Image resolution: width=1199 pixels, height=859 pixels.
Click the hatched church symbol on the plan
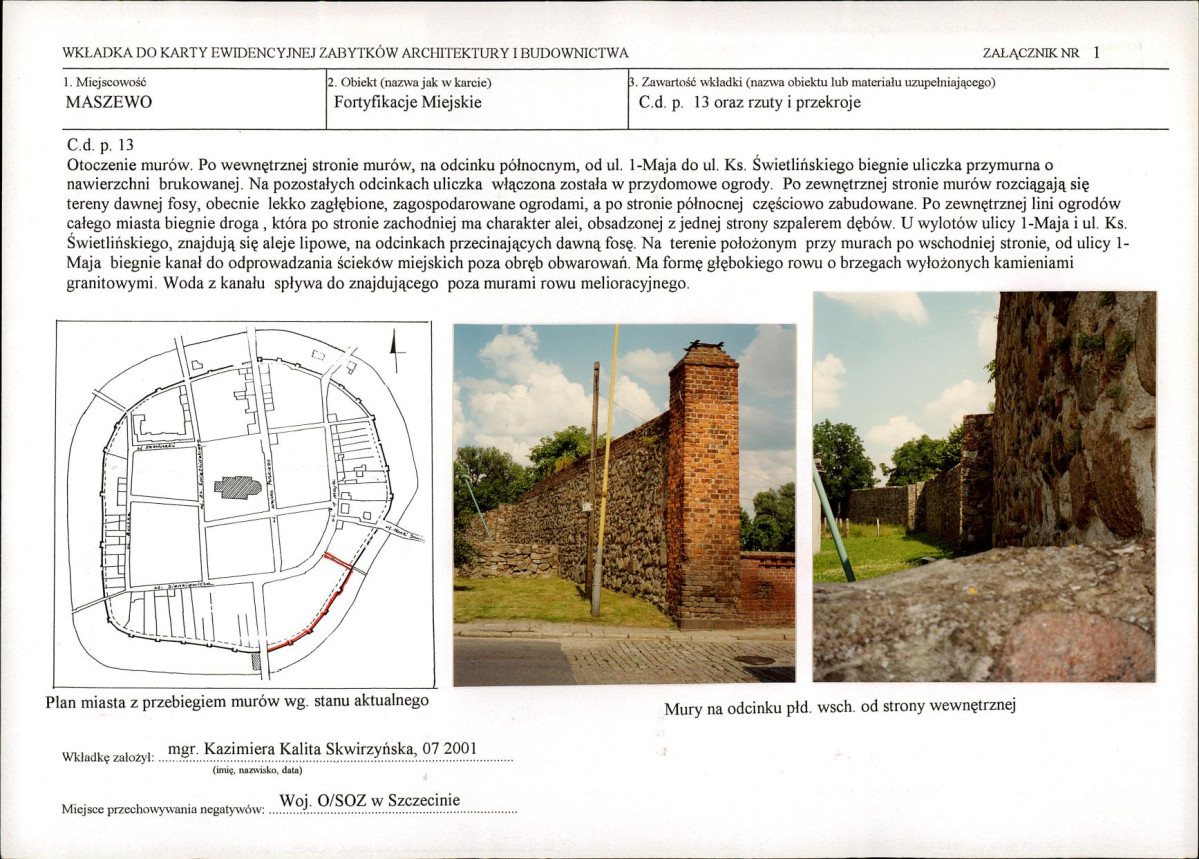[x=237, y=487]
